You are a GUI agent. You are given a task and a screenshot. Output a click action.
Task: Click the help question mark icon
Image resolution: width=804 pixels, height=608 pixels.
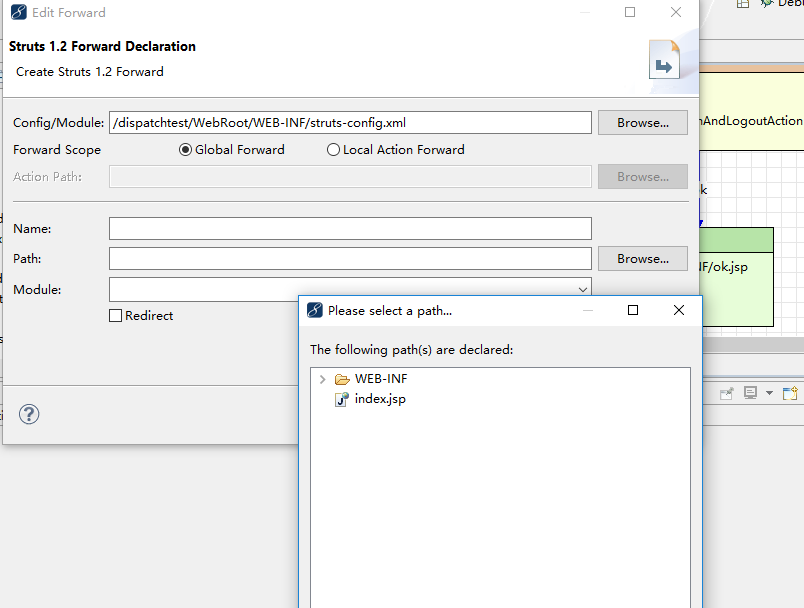pyautogui.click(x=29, y=414)
